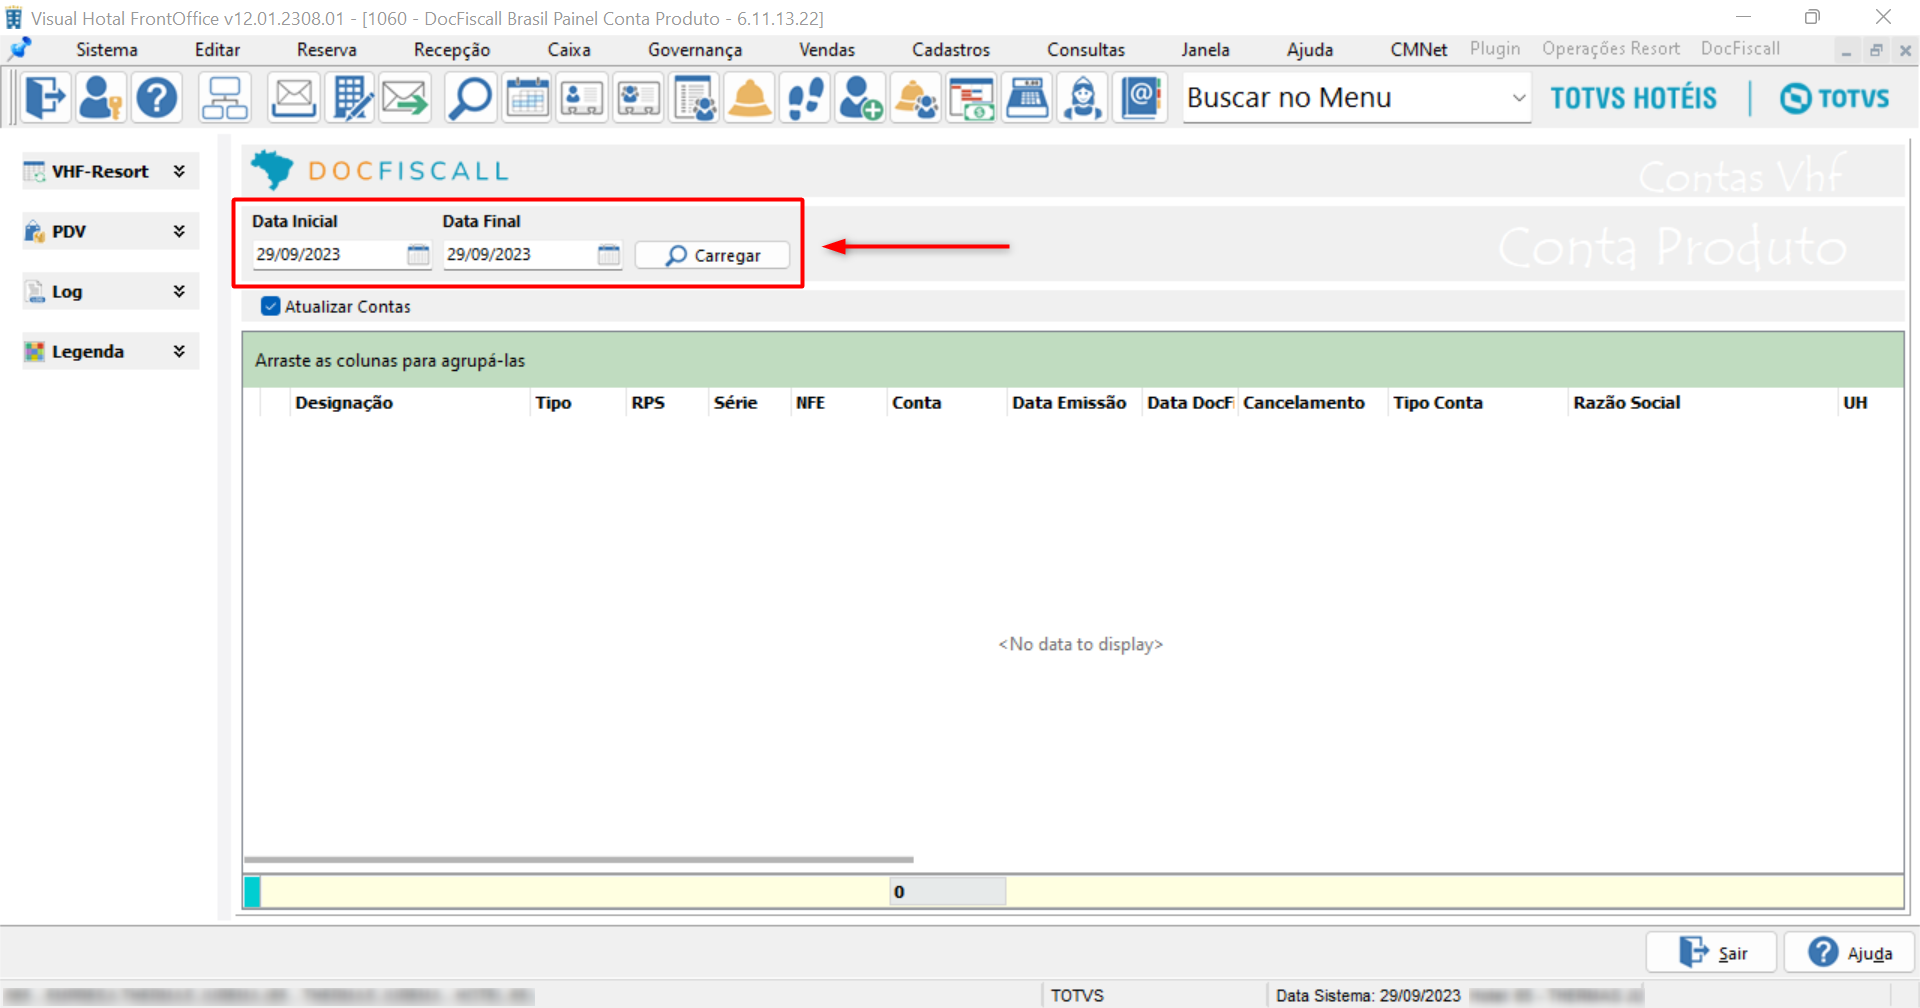This screenshot has width=1920, height=1008.
Task: Expand the Log sidebar section
Action: coord(179,291)
